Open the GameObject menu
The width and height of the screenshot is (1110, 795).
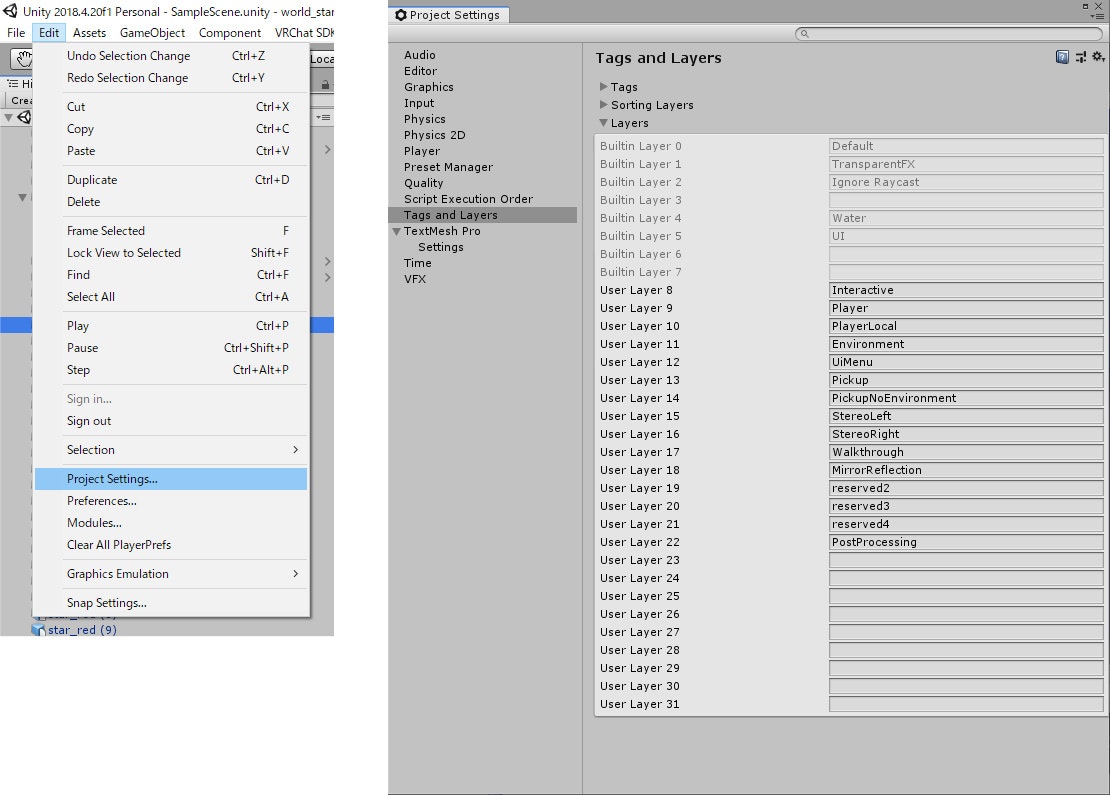click(152, 33)
